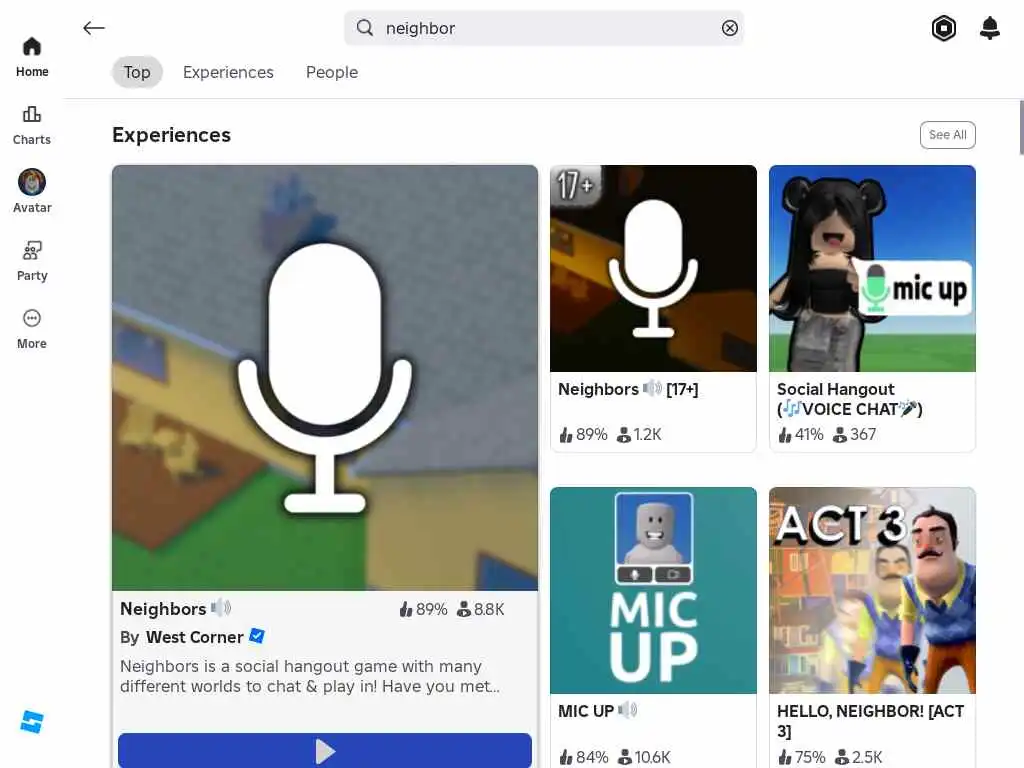Open the Charts section
1024x768 pixels.
point(32,125)
